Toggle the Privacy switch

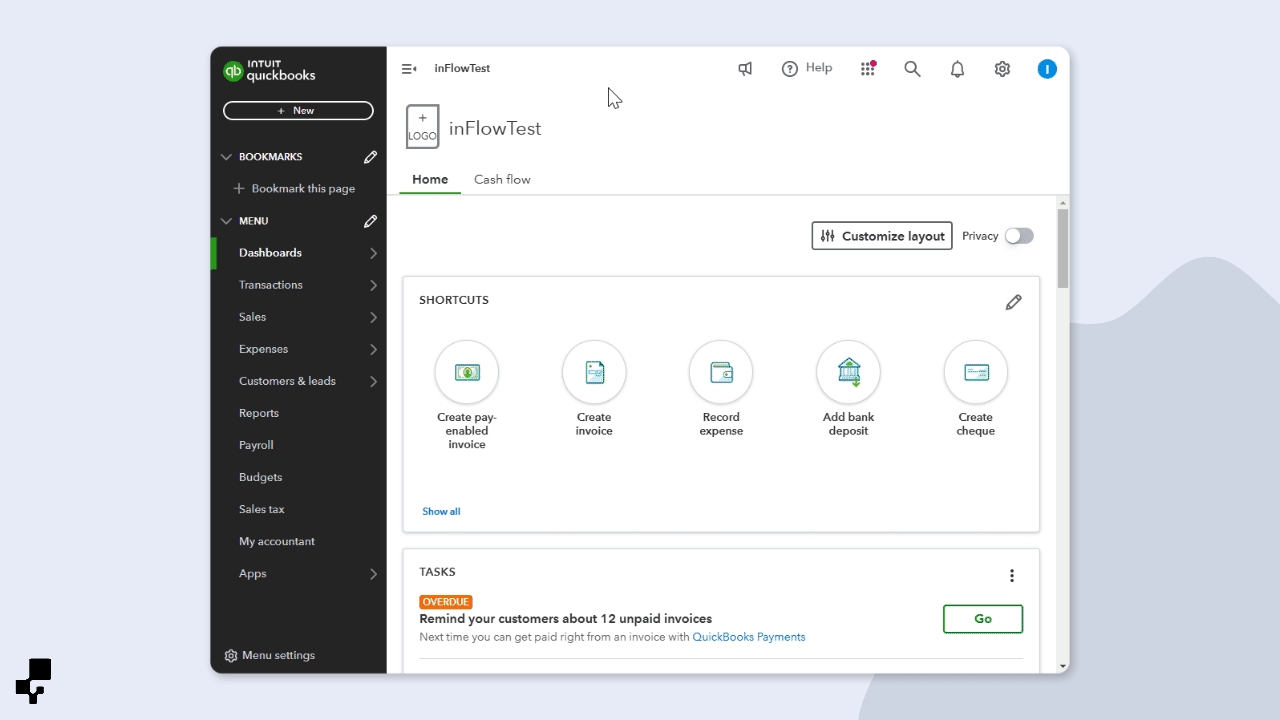point(1019,236)
